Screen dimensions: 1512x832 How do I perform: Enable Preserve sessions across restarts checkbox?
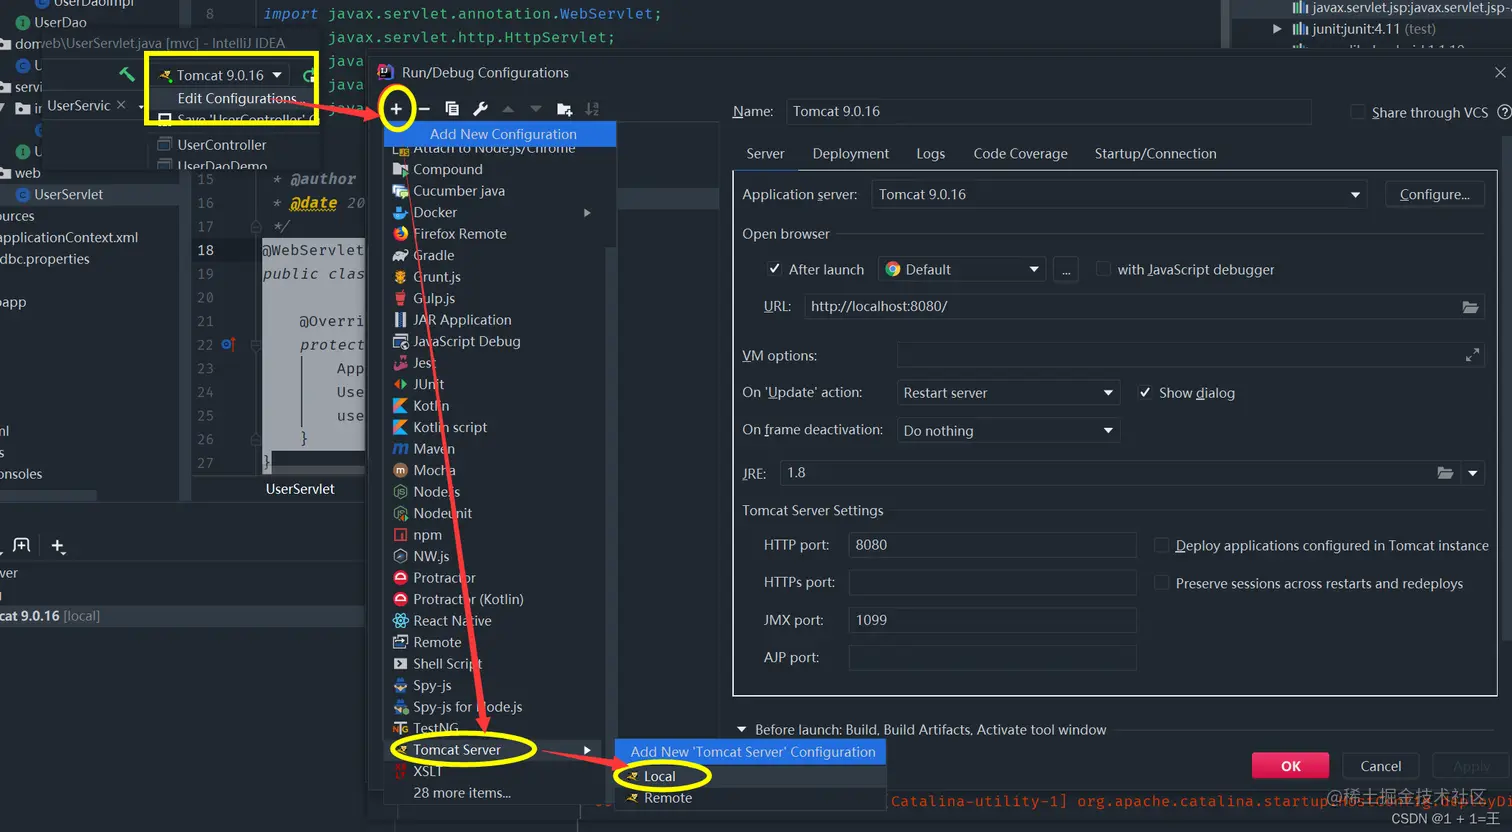click(1161, 583)
